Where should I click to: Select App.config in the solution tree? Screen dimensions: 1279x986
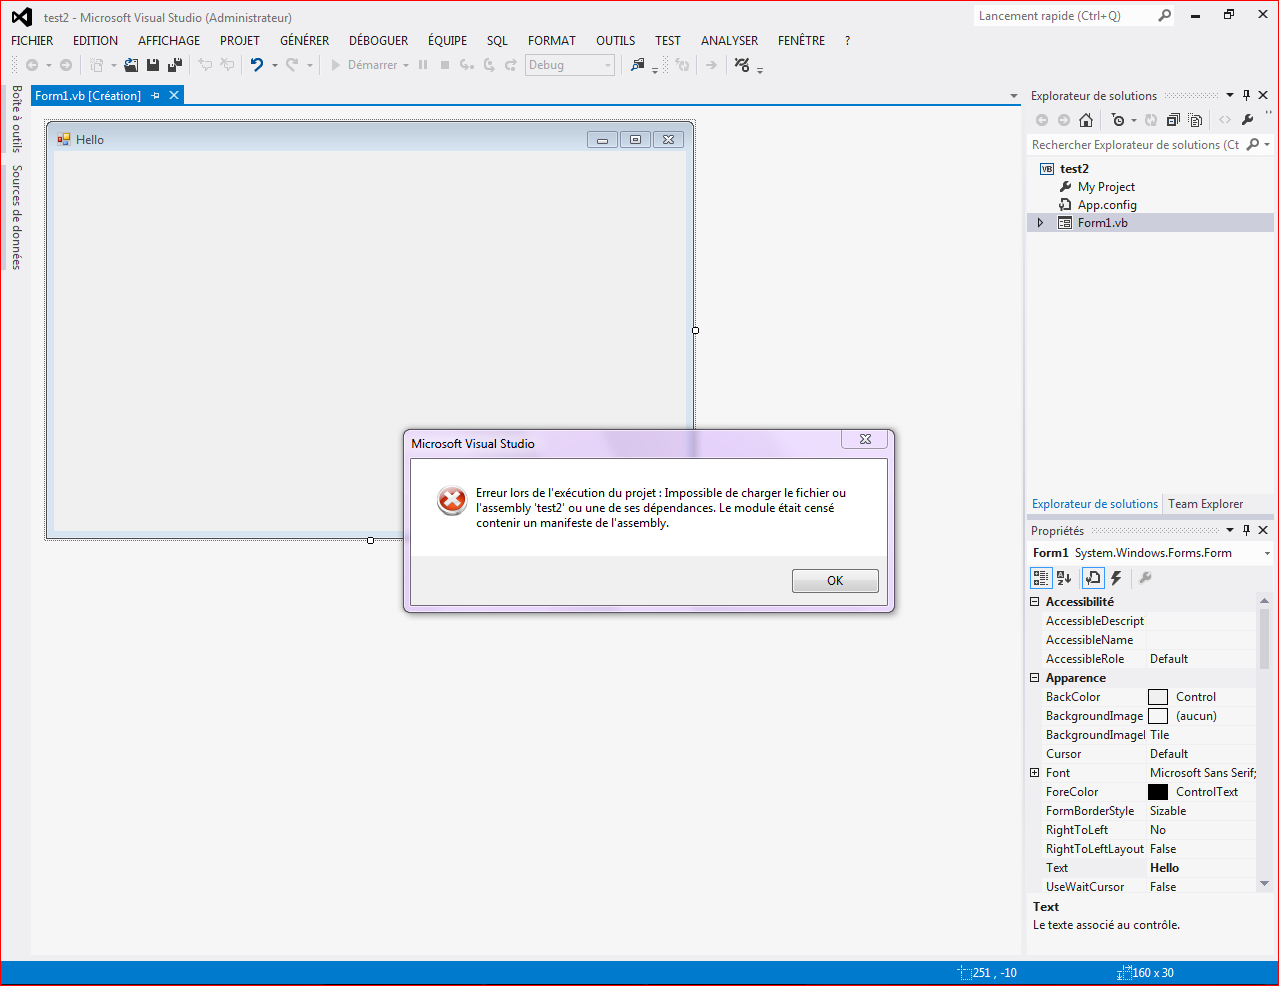coord(1107,205)
